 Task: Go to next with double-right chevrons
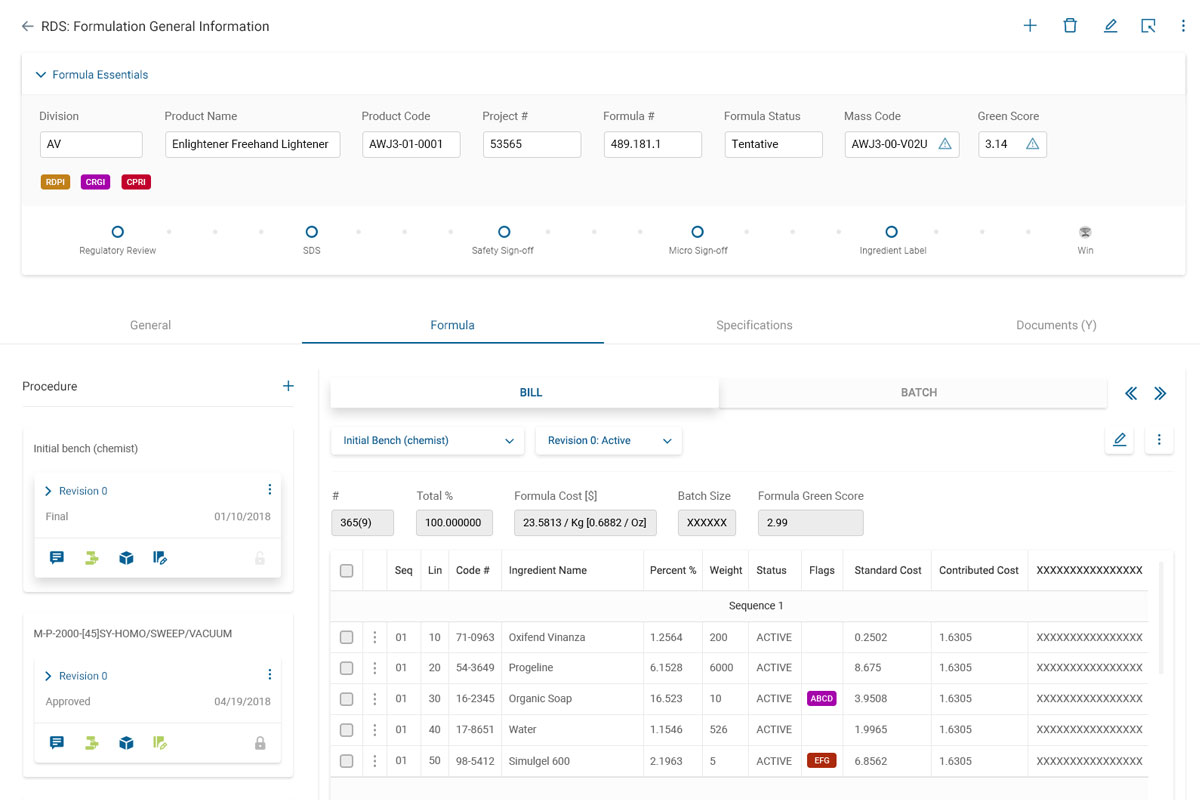(1160, 394)
